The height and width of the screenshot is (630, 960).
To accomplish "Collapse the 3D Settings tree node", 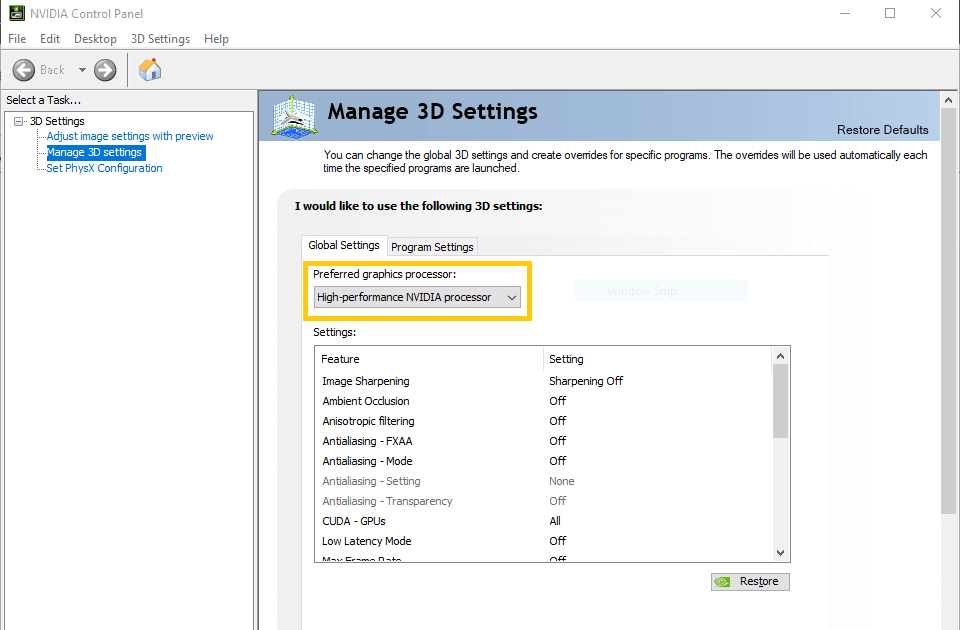I will [18, 121].
